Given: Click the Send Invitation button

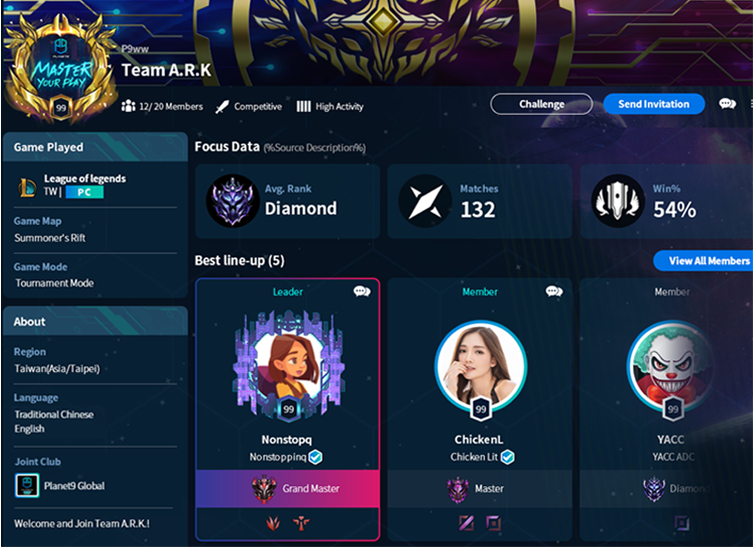Looking at the screenshot, I should click(x=654, y=104).
